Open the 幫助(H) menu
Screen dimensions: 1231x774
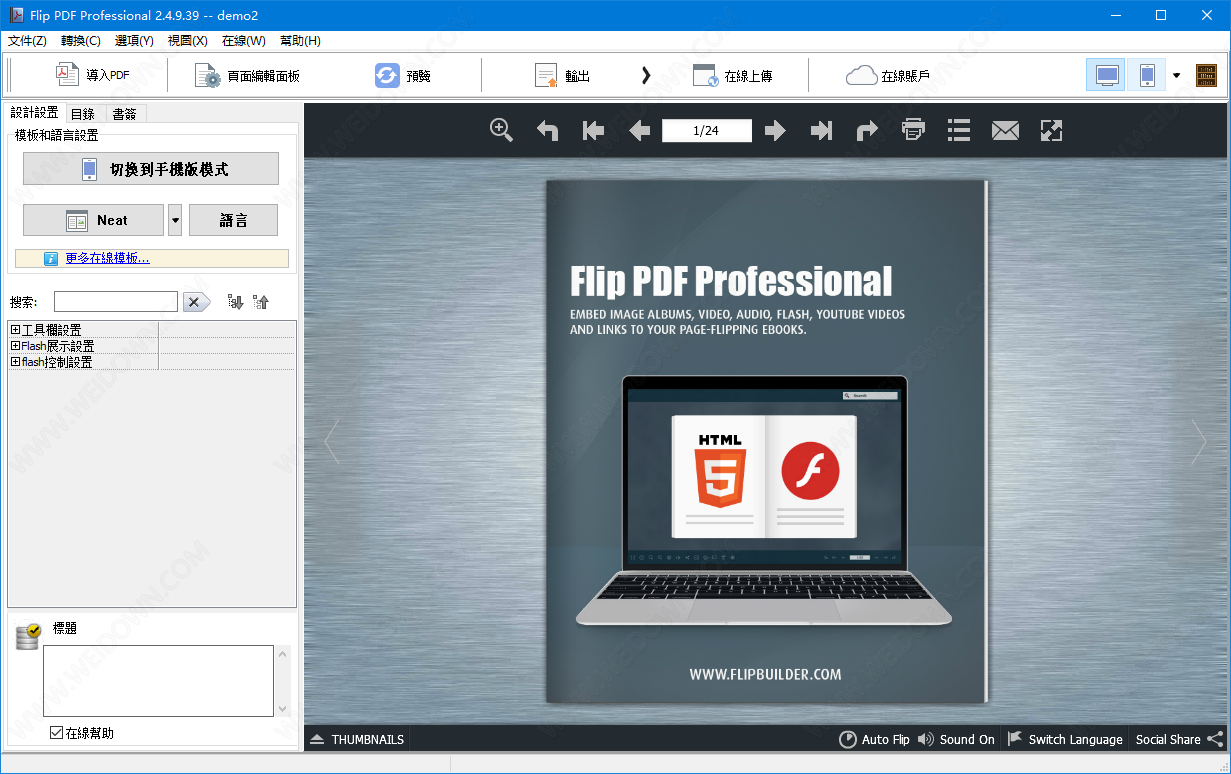click(300, 41)
